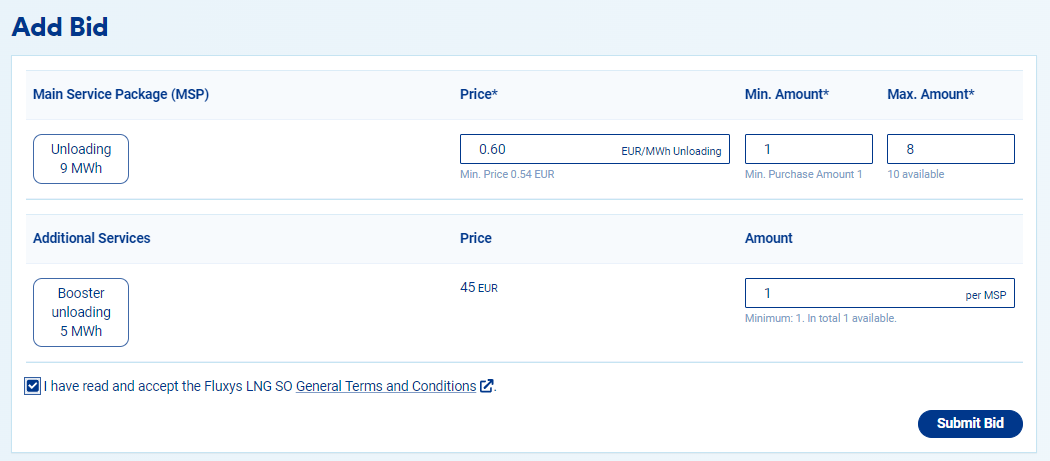Open the external link icon beside Terms
1050x461 pixels.
tap(487, 386)
